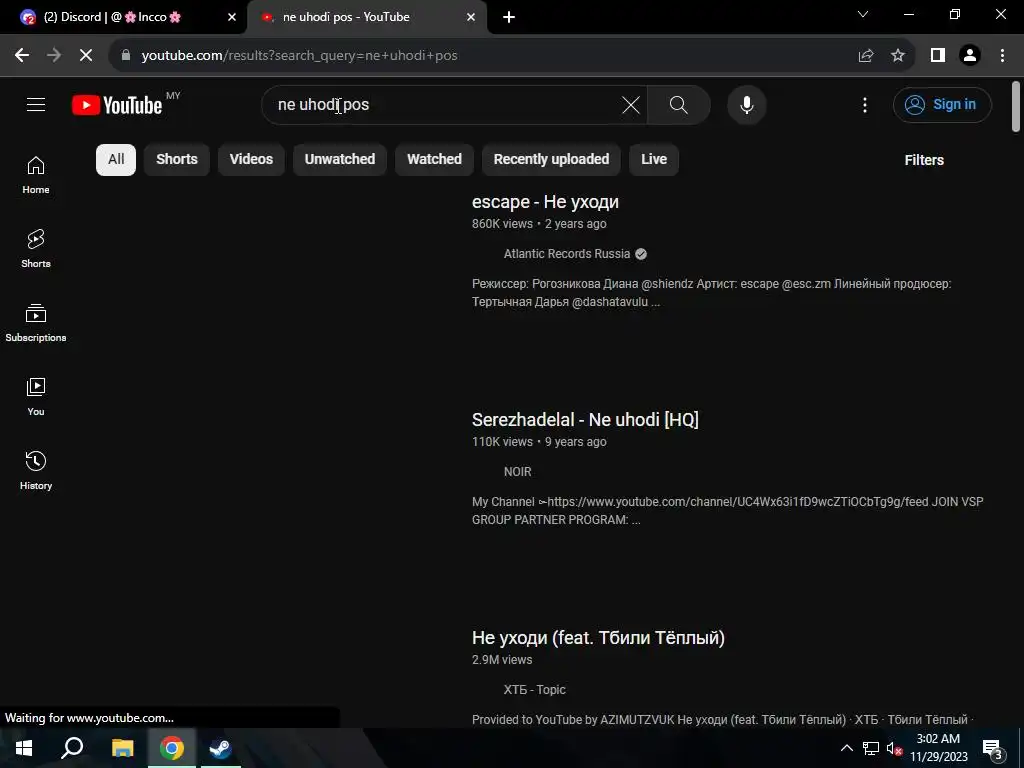1024x768 pixels.
Task: Filter results by Videos chip
Action: click(x=251, y=159)
